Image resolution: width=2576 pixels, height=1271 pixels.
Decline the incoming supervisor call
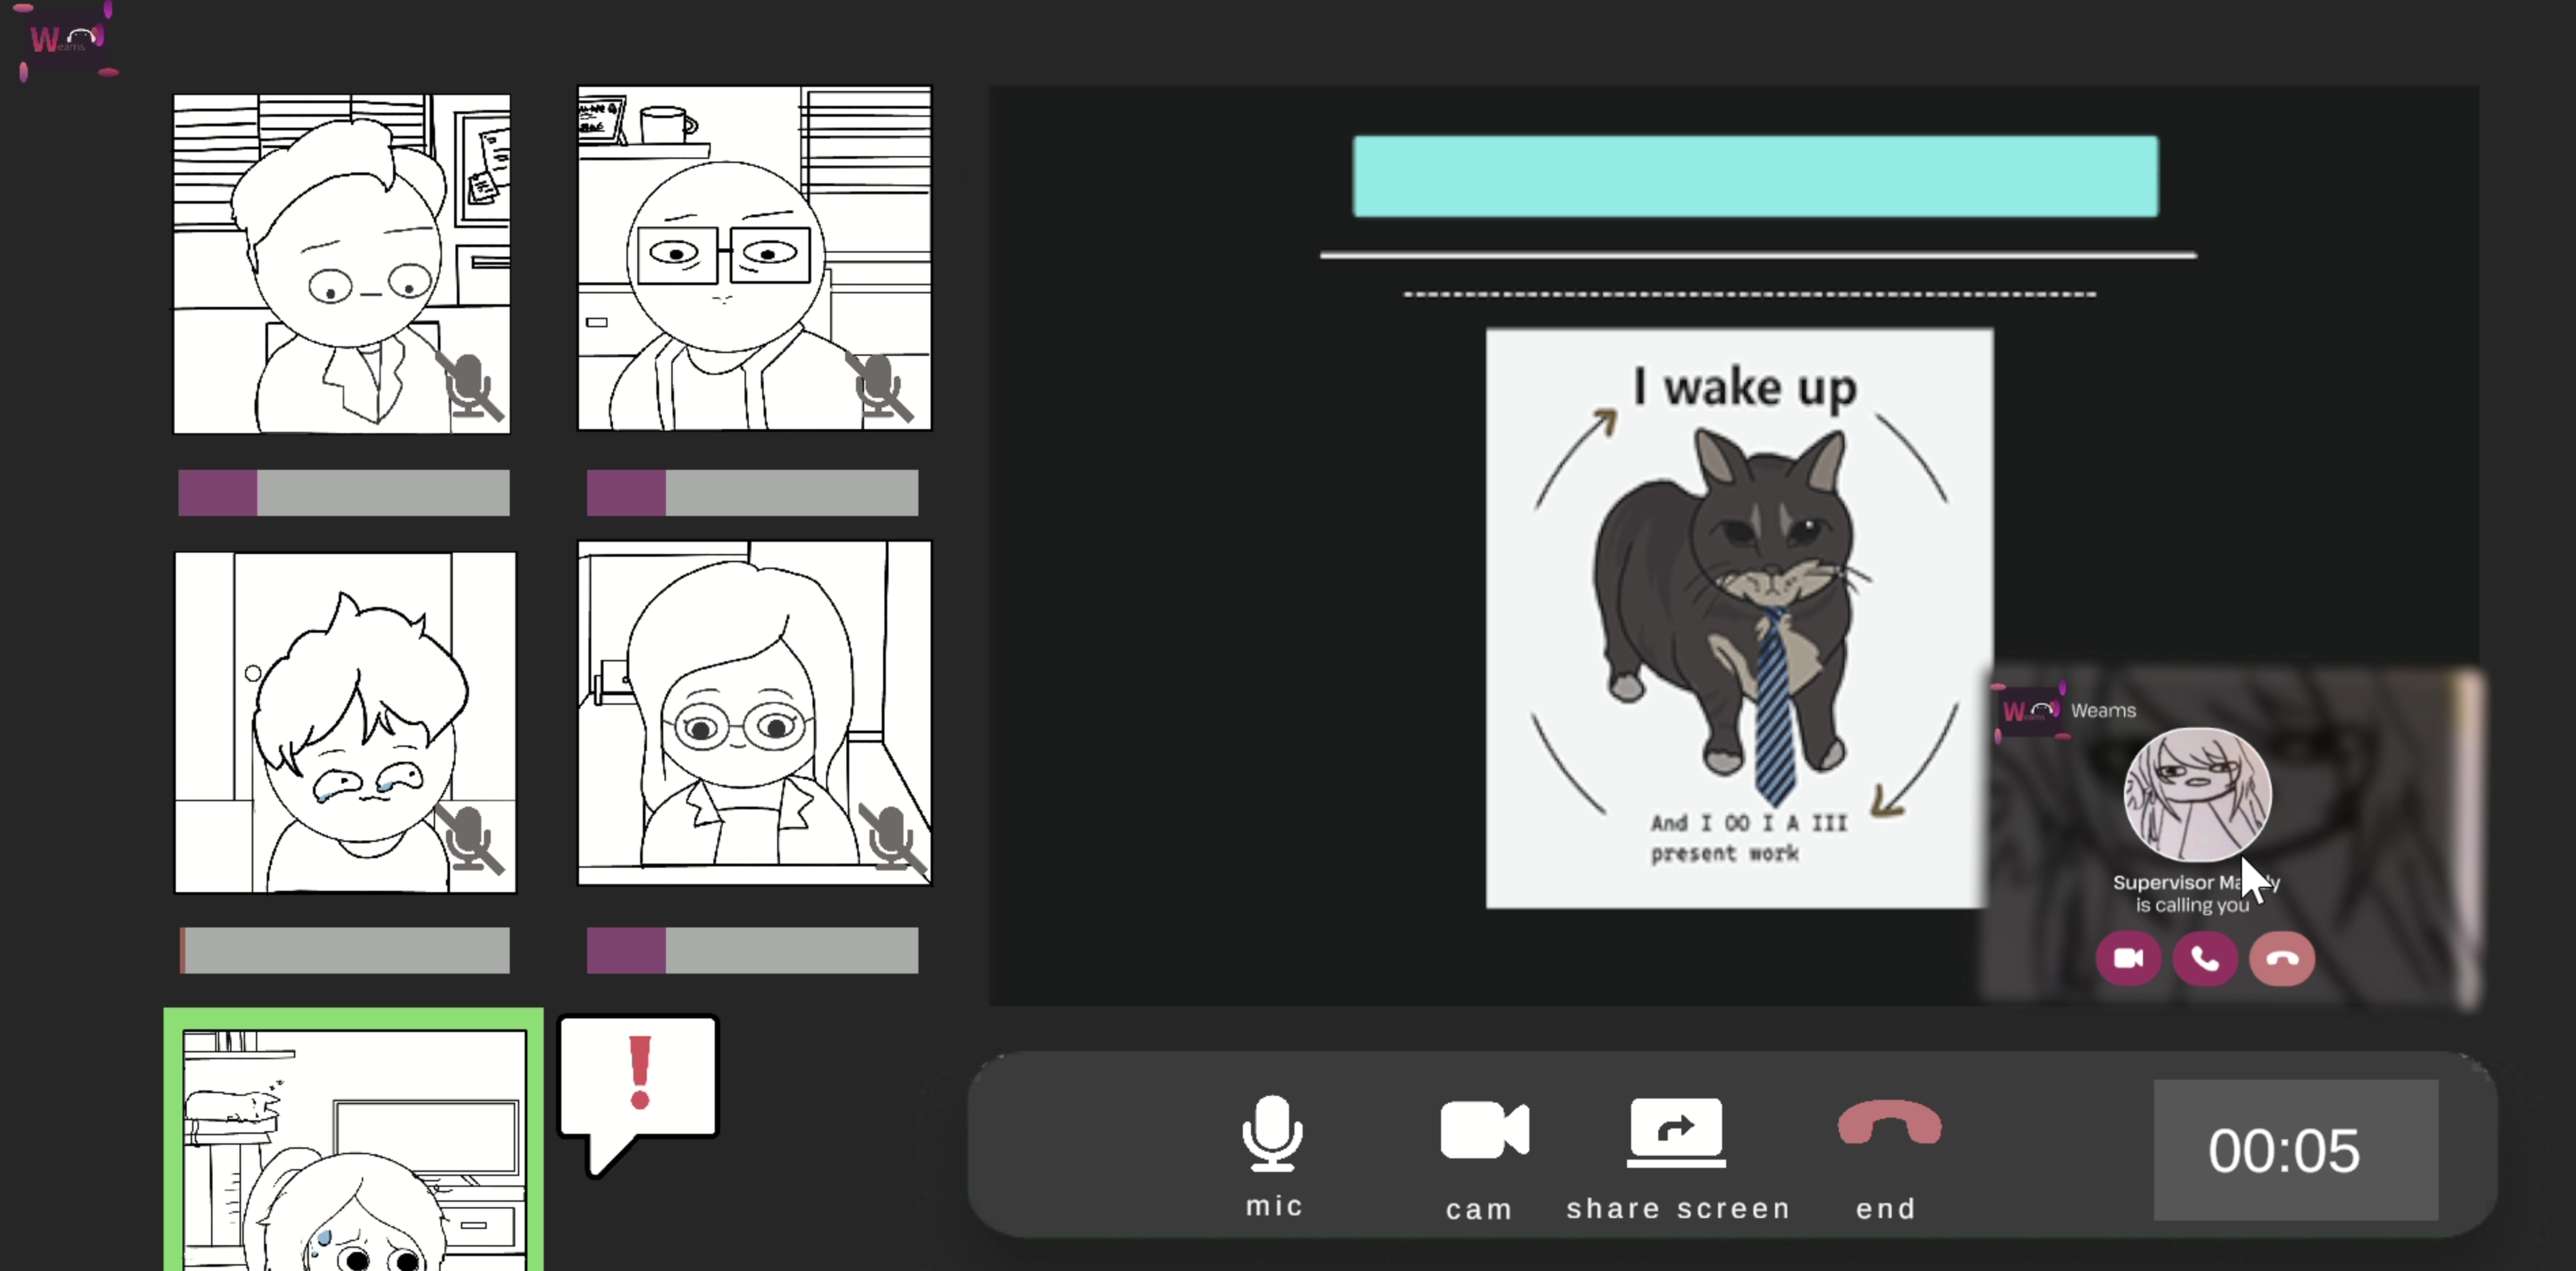click(x=2281, y=958)
